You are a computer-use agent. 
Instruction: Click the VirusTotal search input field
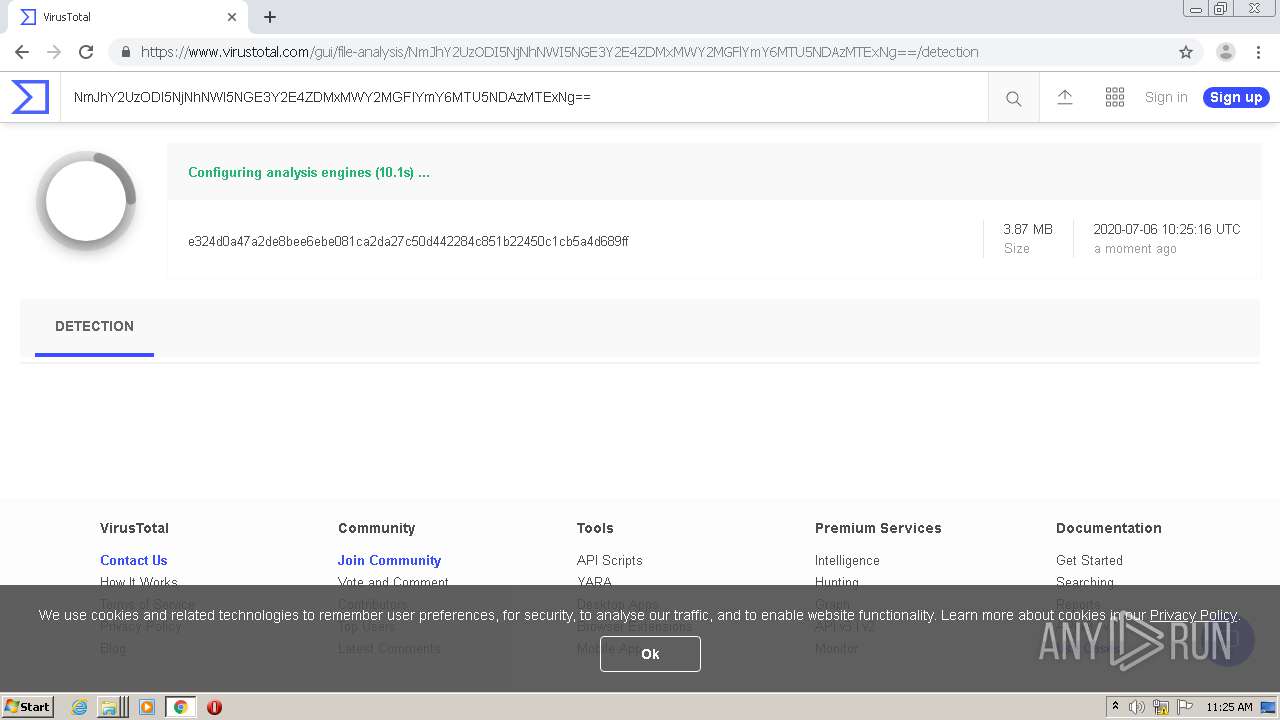point(524,97)
